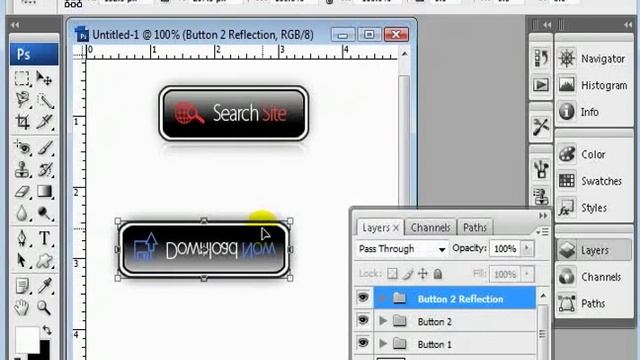This screenshot has width=640, height=360.
Task: Select the Custom Shape tool
Action: 44,260
